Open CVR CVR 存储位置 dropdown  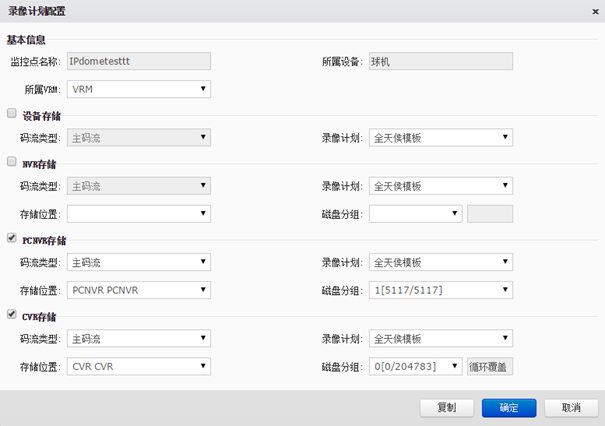point(139,367)
